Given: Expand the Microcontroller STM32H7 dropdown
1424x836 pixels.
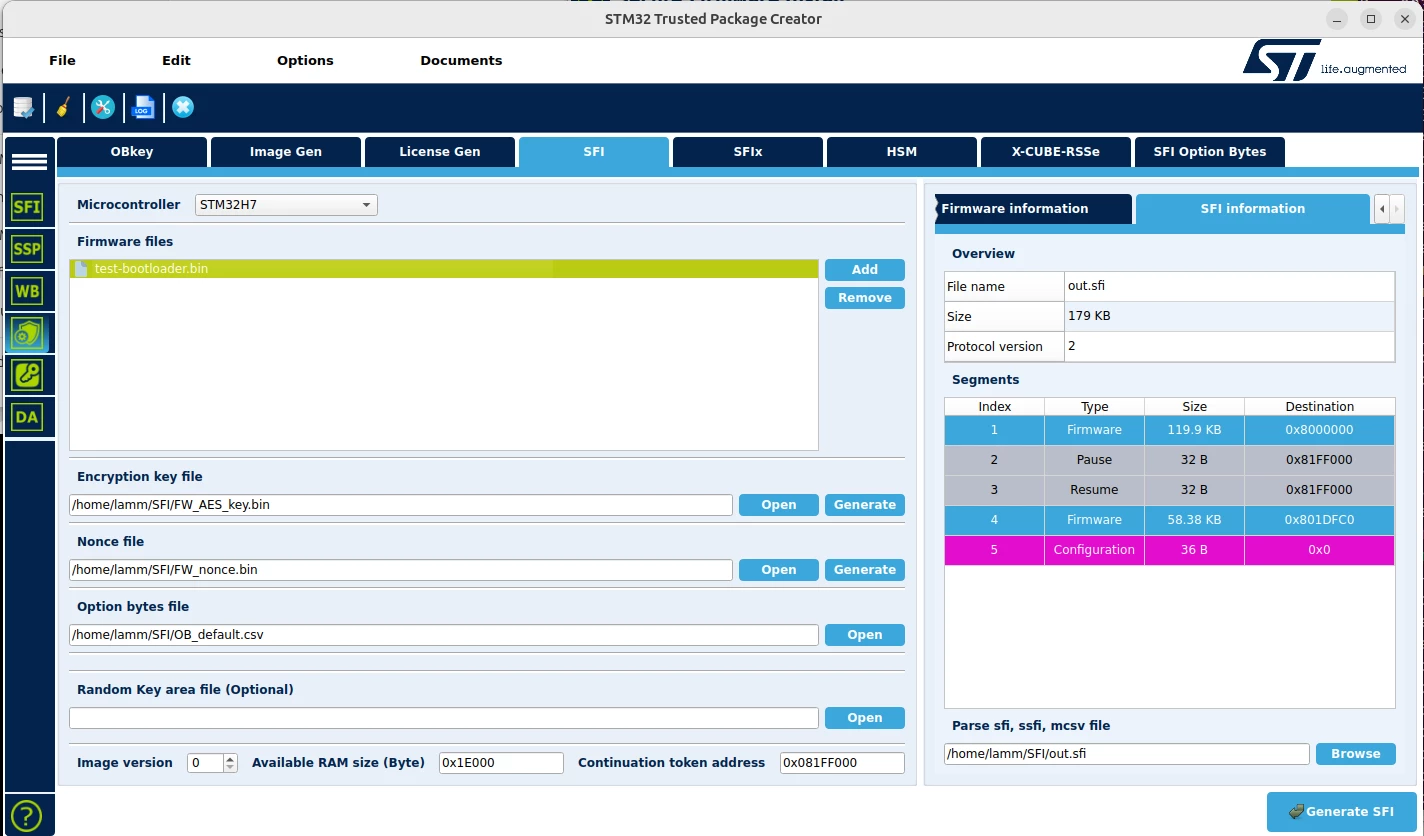Looking at the screenshot, I should point(286,205).
